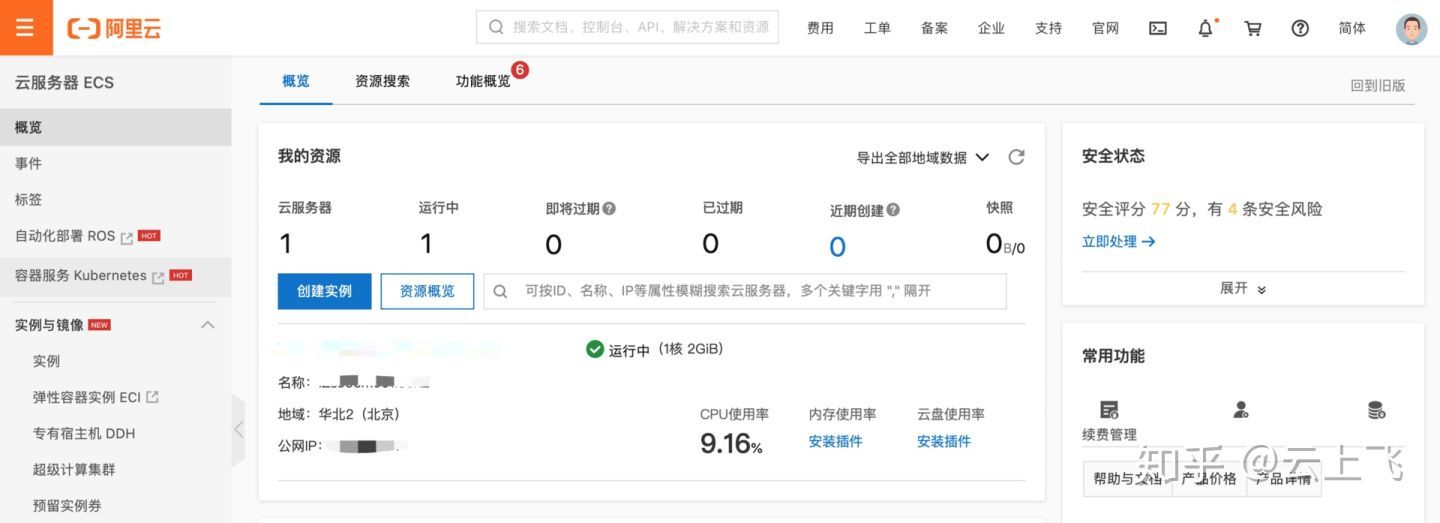Click the CPU usage value 9.16%
1440x523 pixels.
click(731, 443)
